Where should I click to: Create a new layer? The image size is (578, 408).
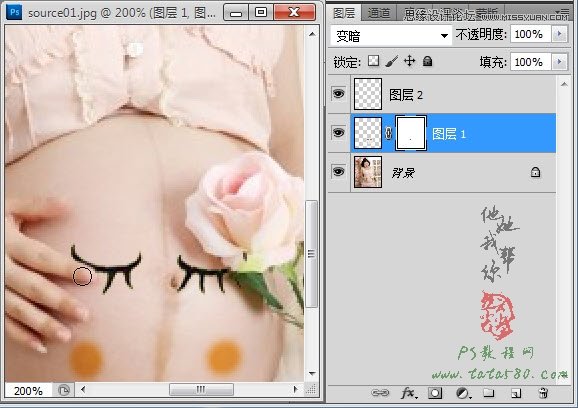tap(516, 394)
